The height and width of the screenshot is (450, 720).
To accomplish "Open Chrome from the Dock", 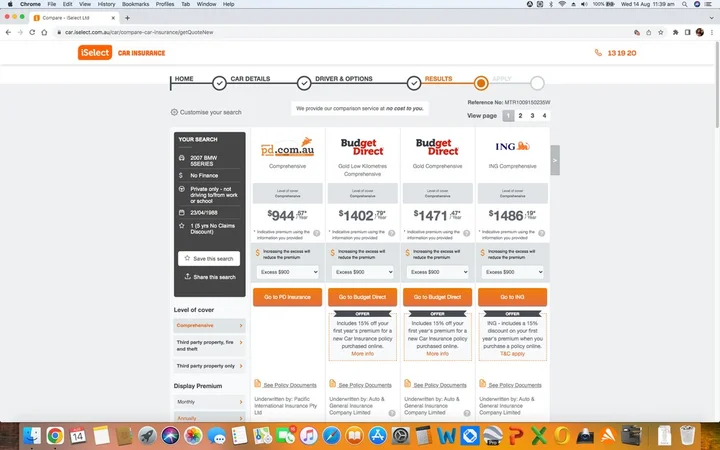I will 55,435.
